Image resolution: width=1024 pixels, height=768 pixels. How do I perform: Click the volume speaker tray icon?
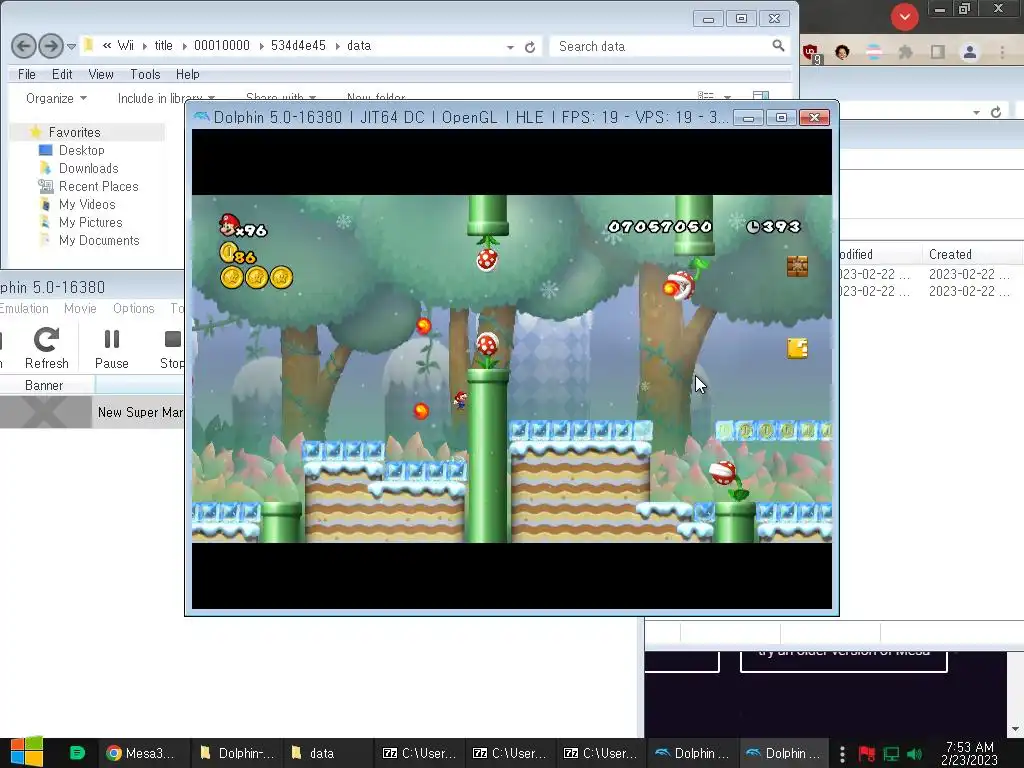(x=915, y=754)
